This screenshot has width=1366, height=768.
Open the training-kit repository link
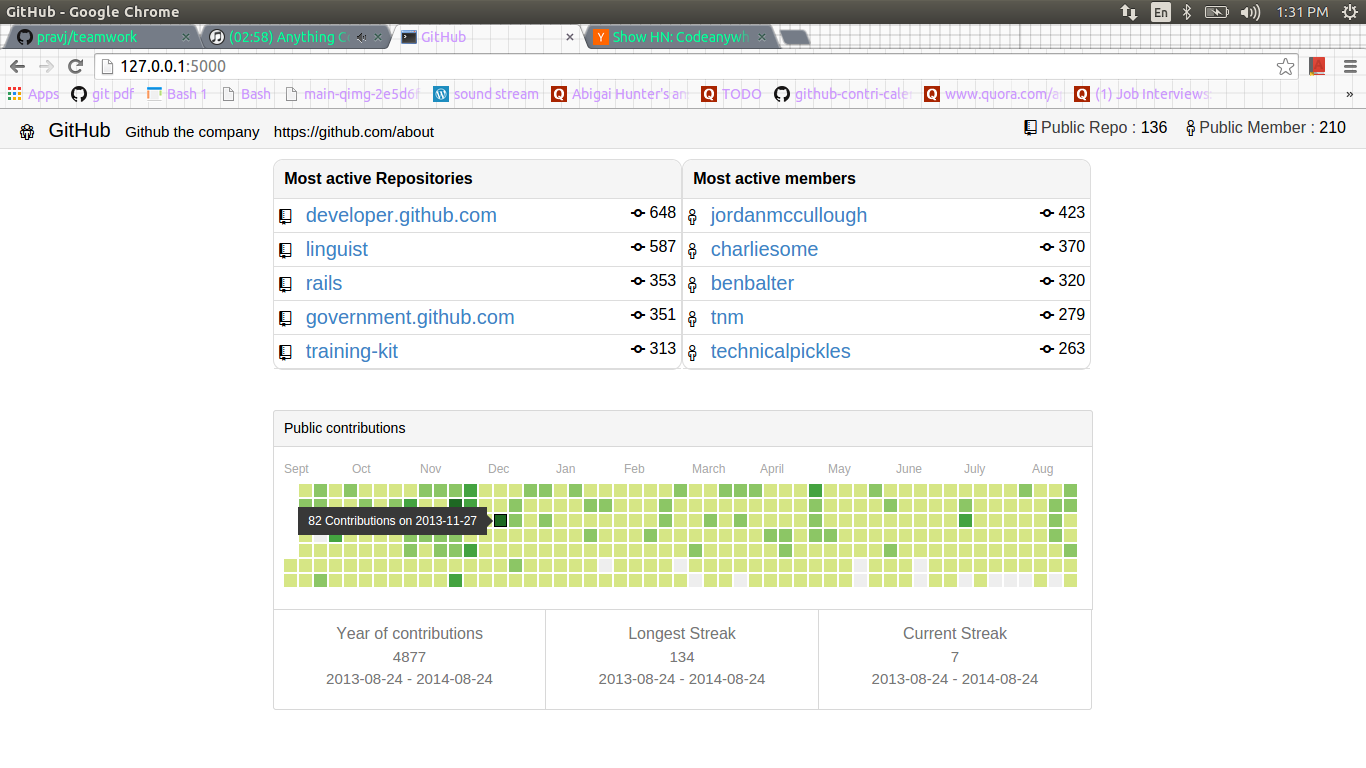(352, 351)
